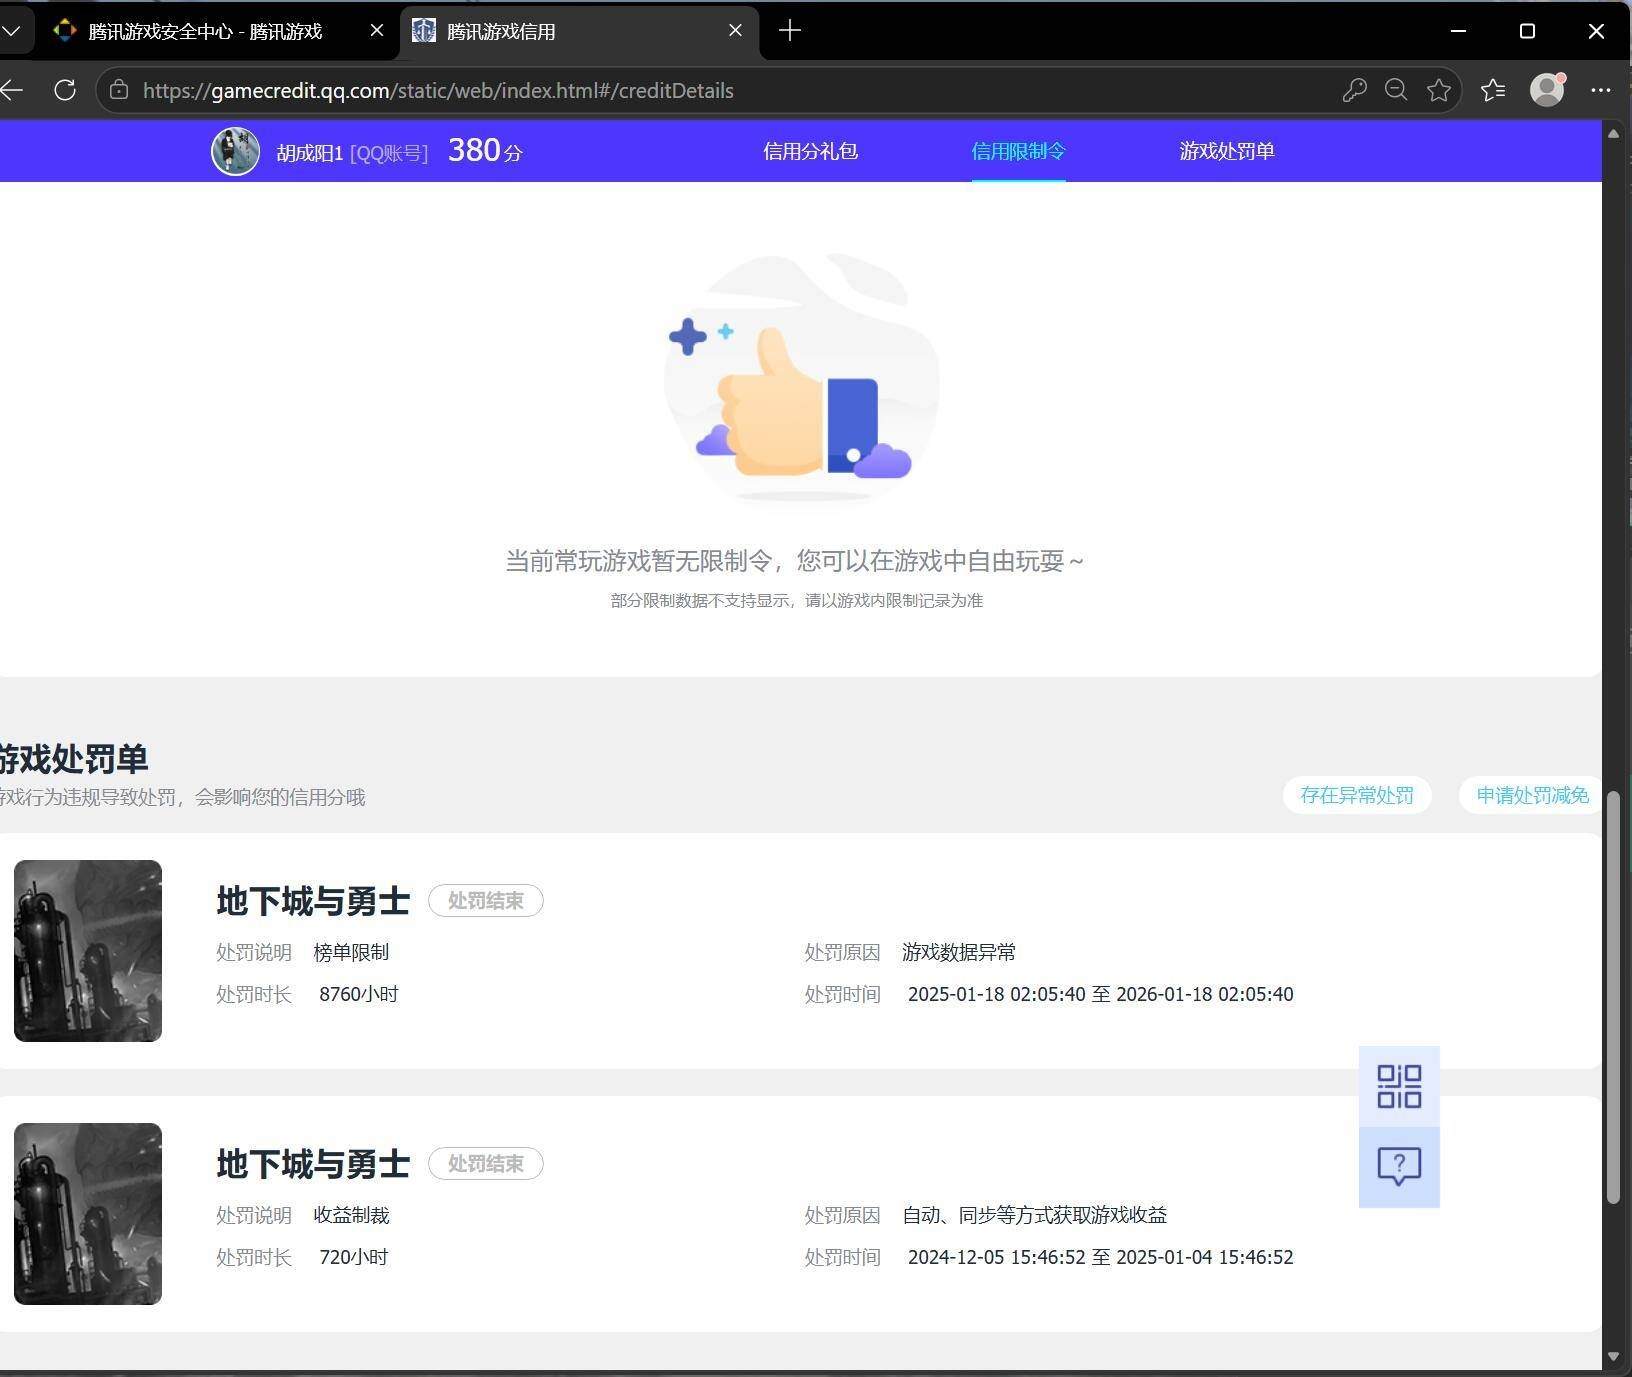
Task: Click the browser back arrow
Action: (x=12, y=90)
